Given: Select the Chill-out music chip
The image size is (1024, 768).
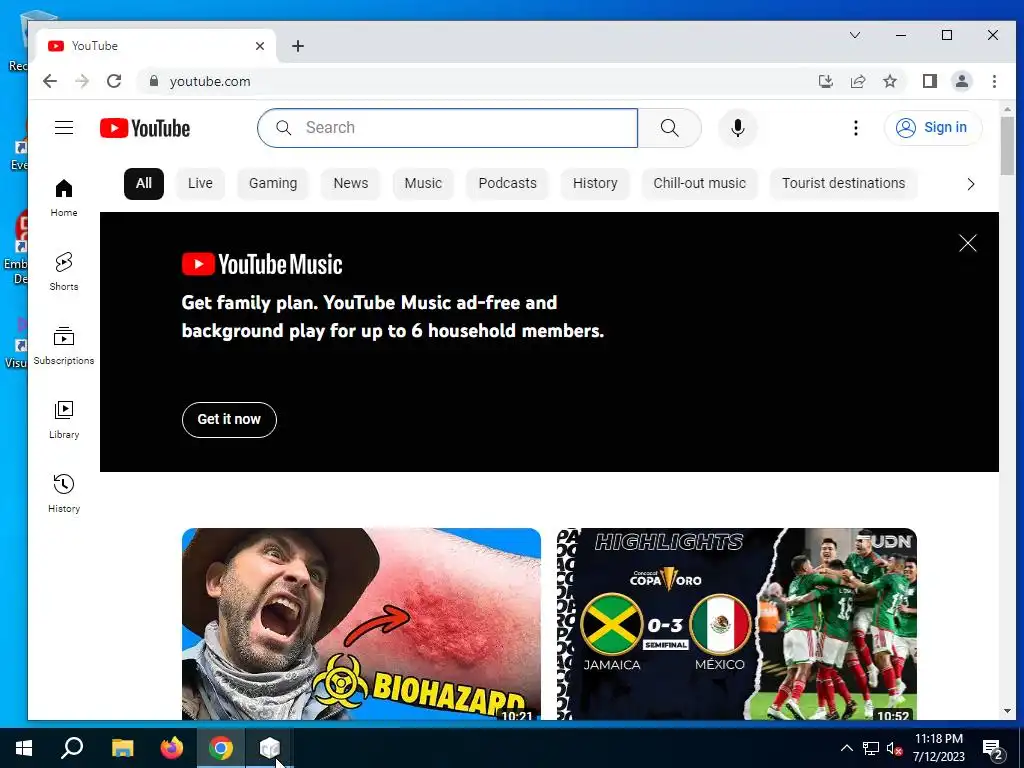Looking at the screenshot, I should pyautogui.click(x=699, y=184).
